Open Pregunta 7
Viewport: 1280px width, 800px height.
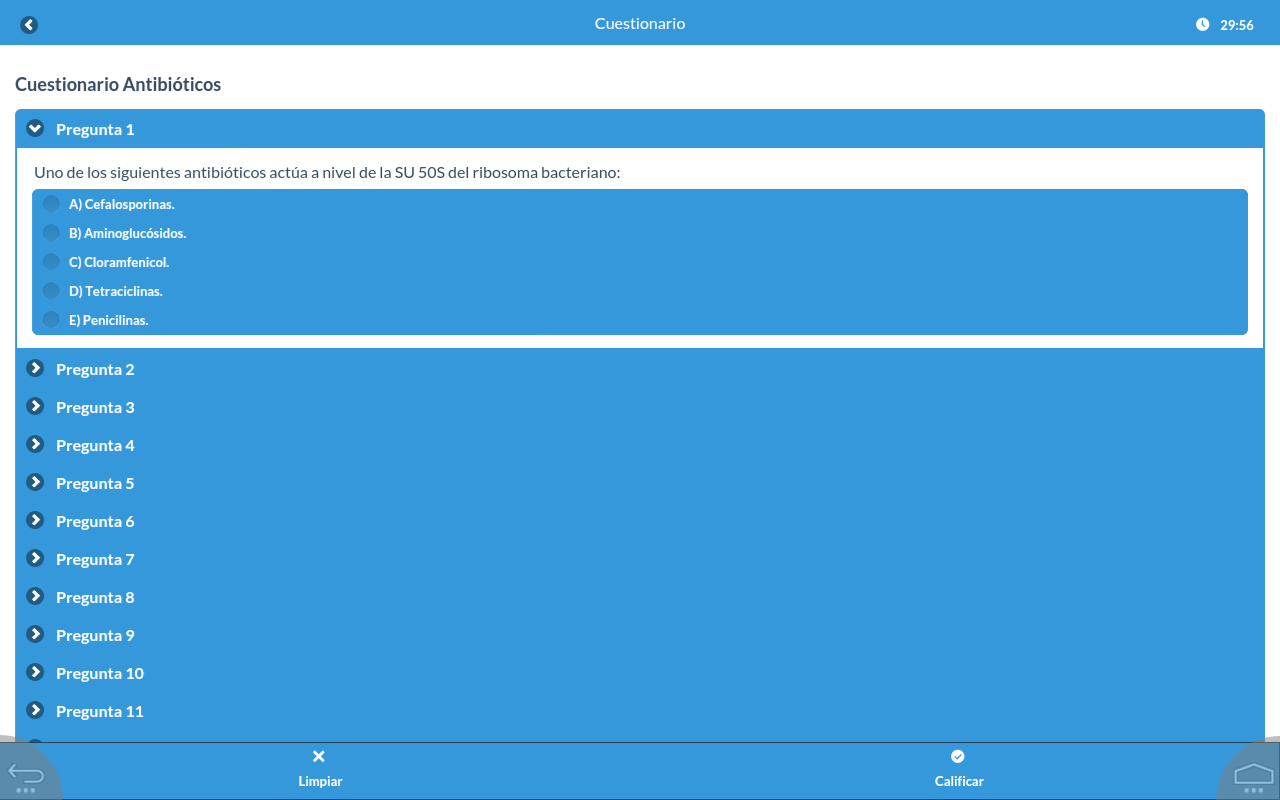click(640, 559)
